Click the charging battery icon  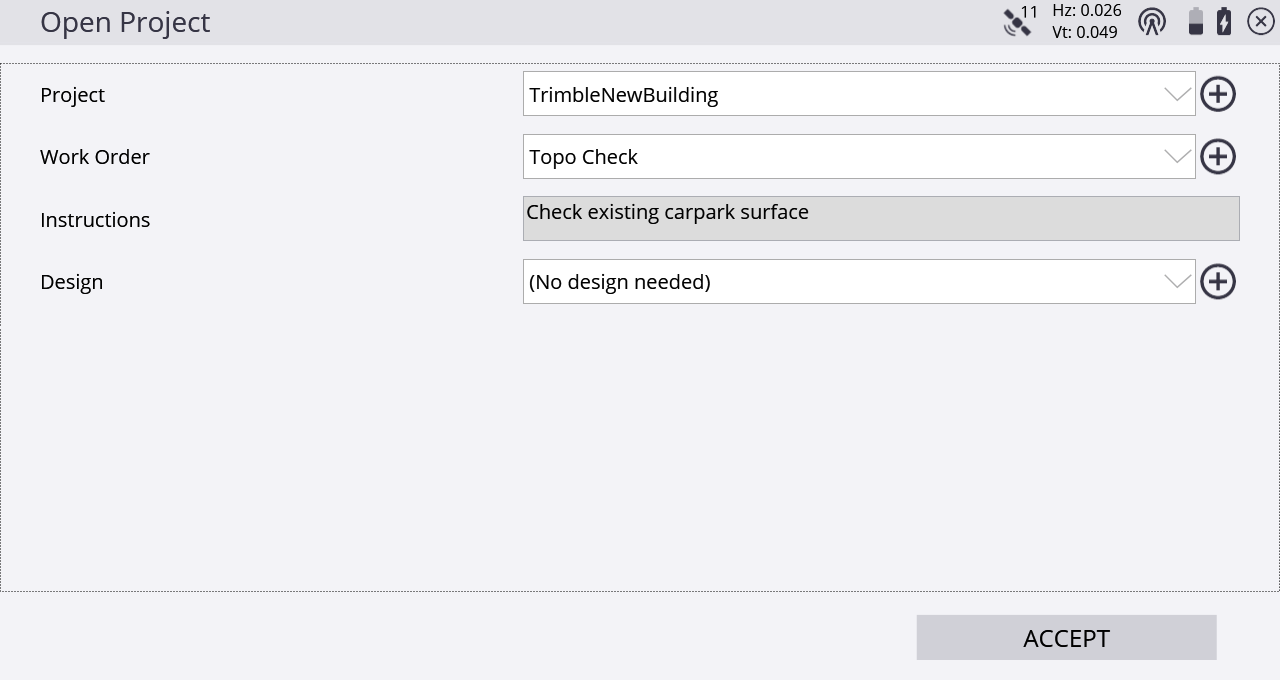(x=1224, y=21)
